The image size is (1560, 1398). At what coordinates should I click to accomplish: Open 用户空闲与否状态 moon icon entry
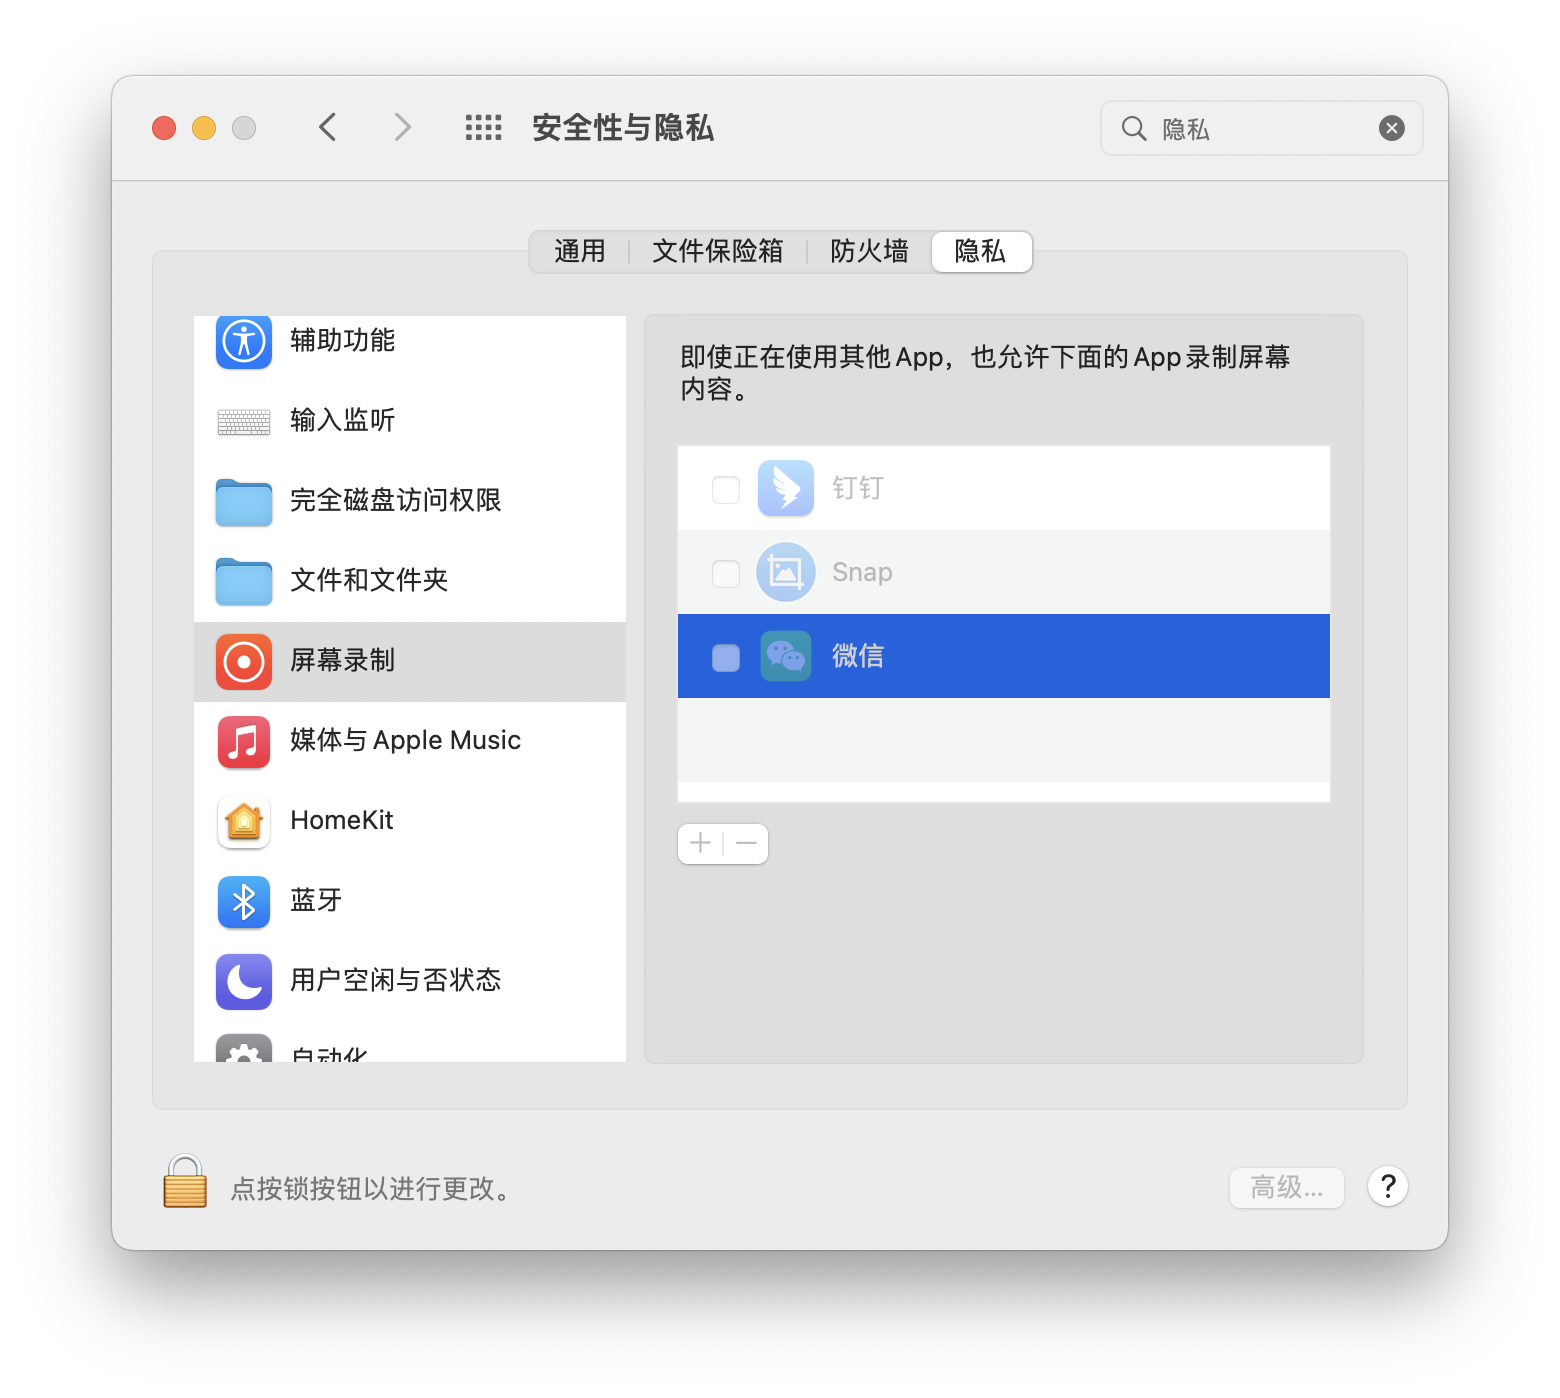click(410, 981)
